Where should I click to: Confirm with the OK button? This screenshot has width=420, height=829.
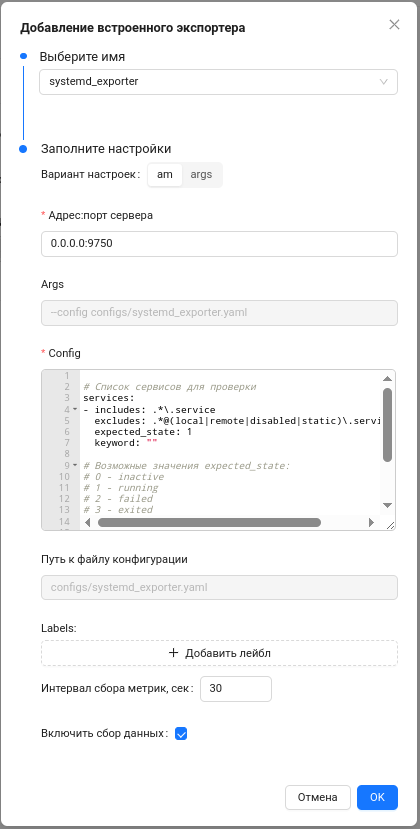[377, 797]
